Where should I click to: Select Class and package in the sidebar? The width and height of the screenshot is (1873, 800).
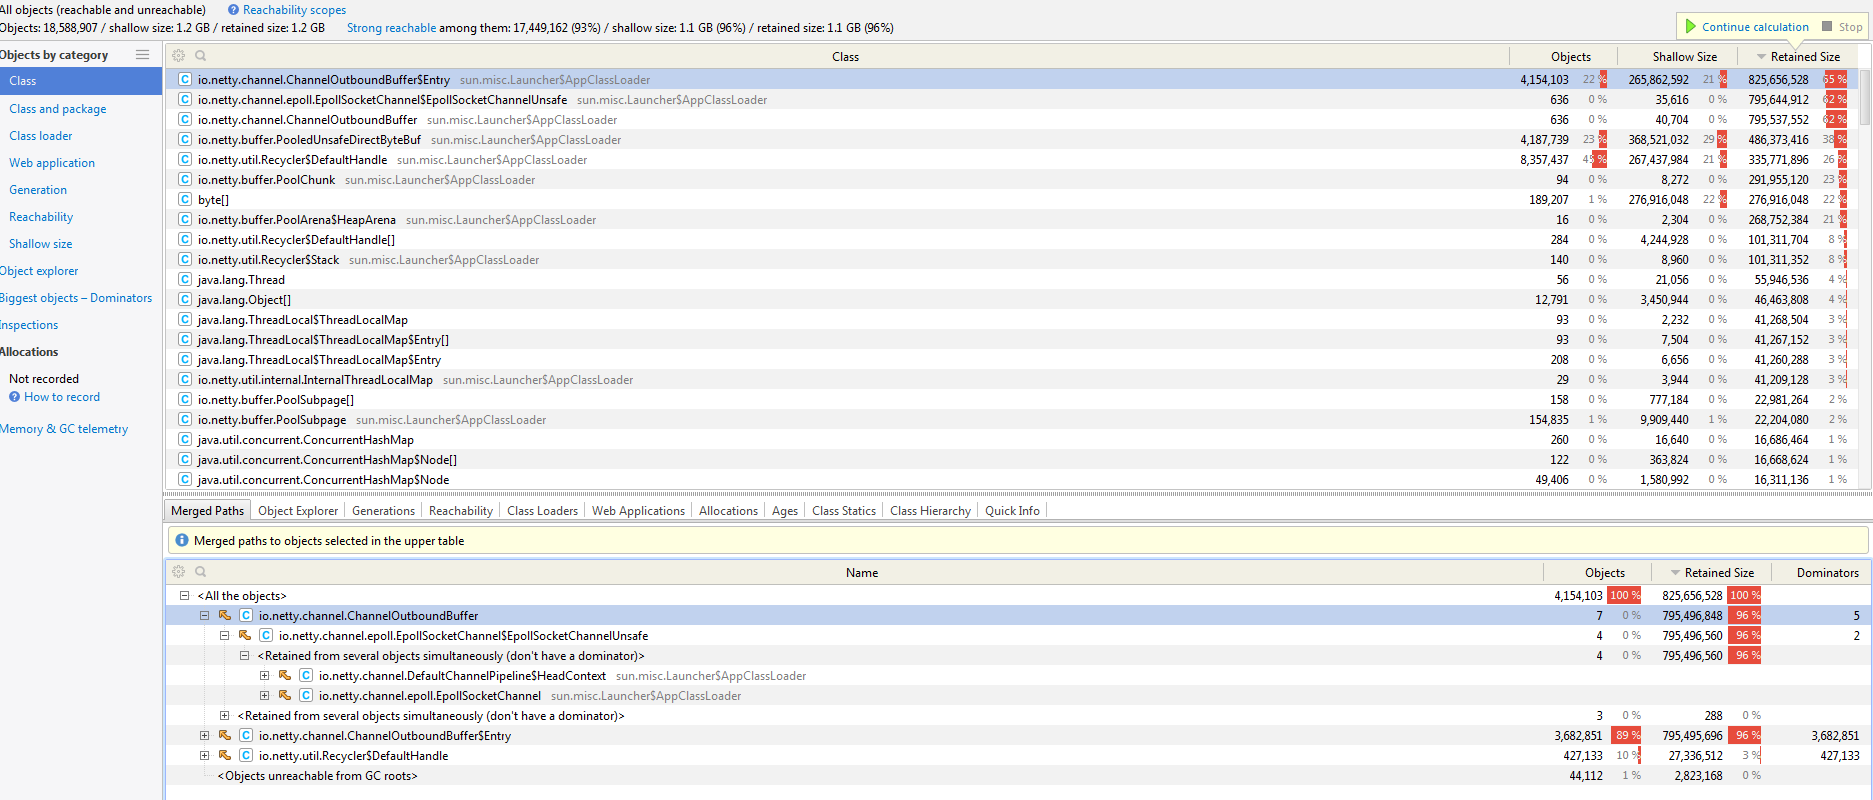tap(58, 109)
